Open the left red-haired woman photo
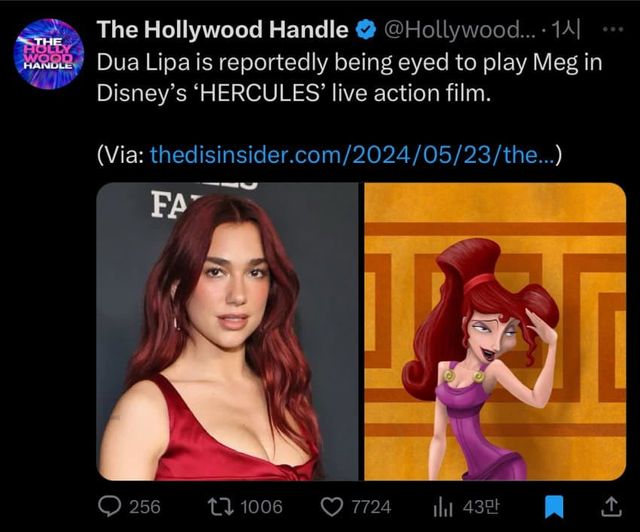Viewport: 640px width, 532px height. tap(227, 331)
